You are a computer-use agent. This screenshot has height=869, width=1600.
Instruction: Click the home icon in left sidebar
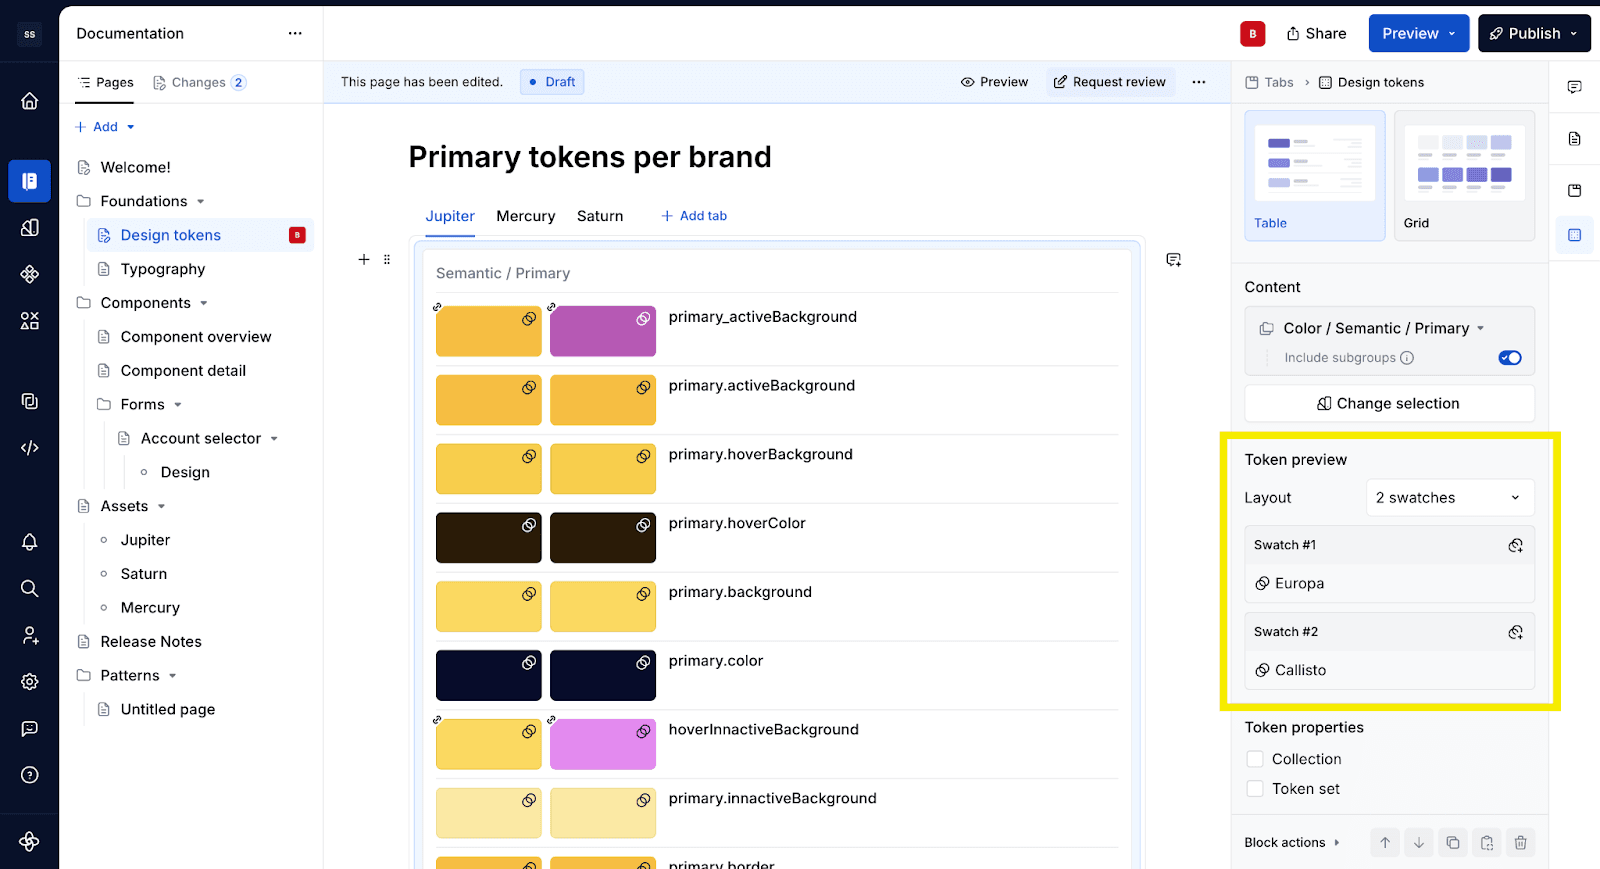30,101
